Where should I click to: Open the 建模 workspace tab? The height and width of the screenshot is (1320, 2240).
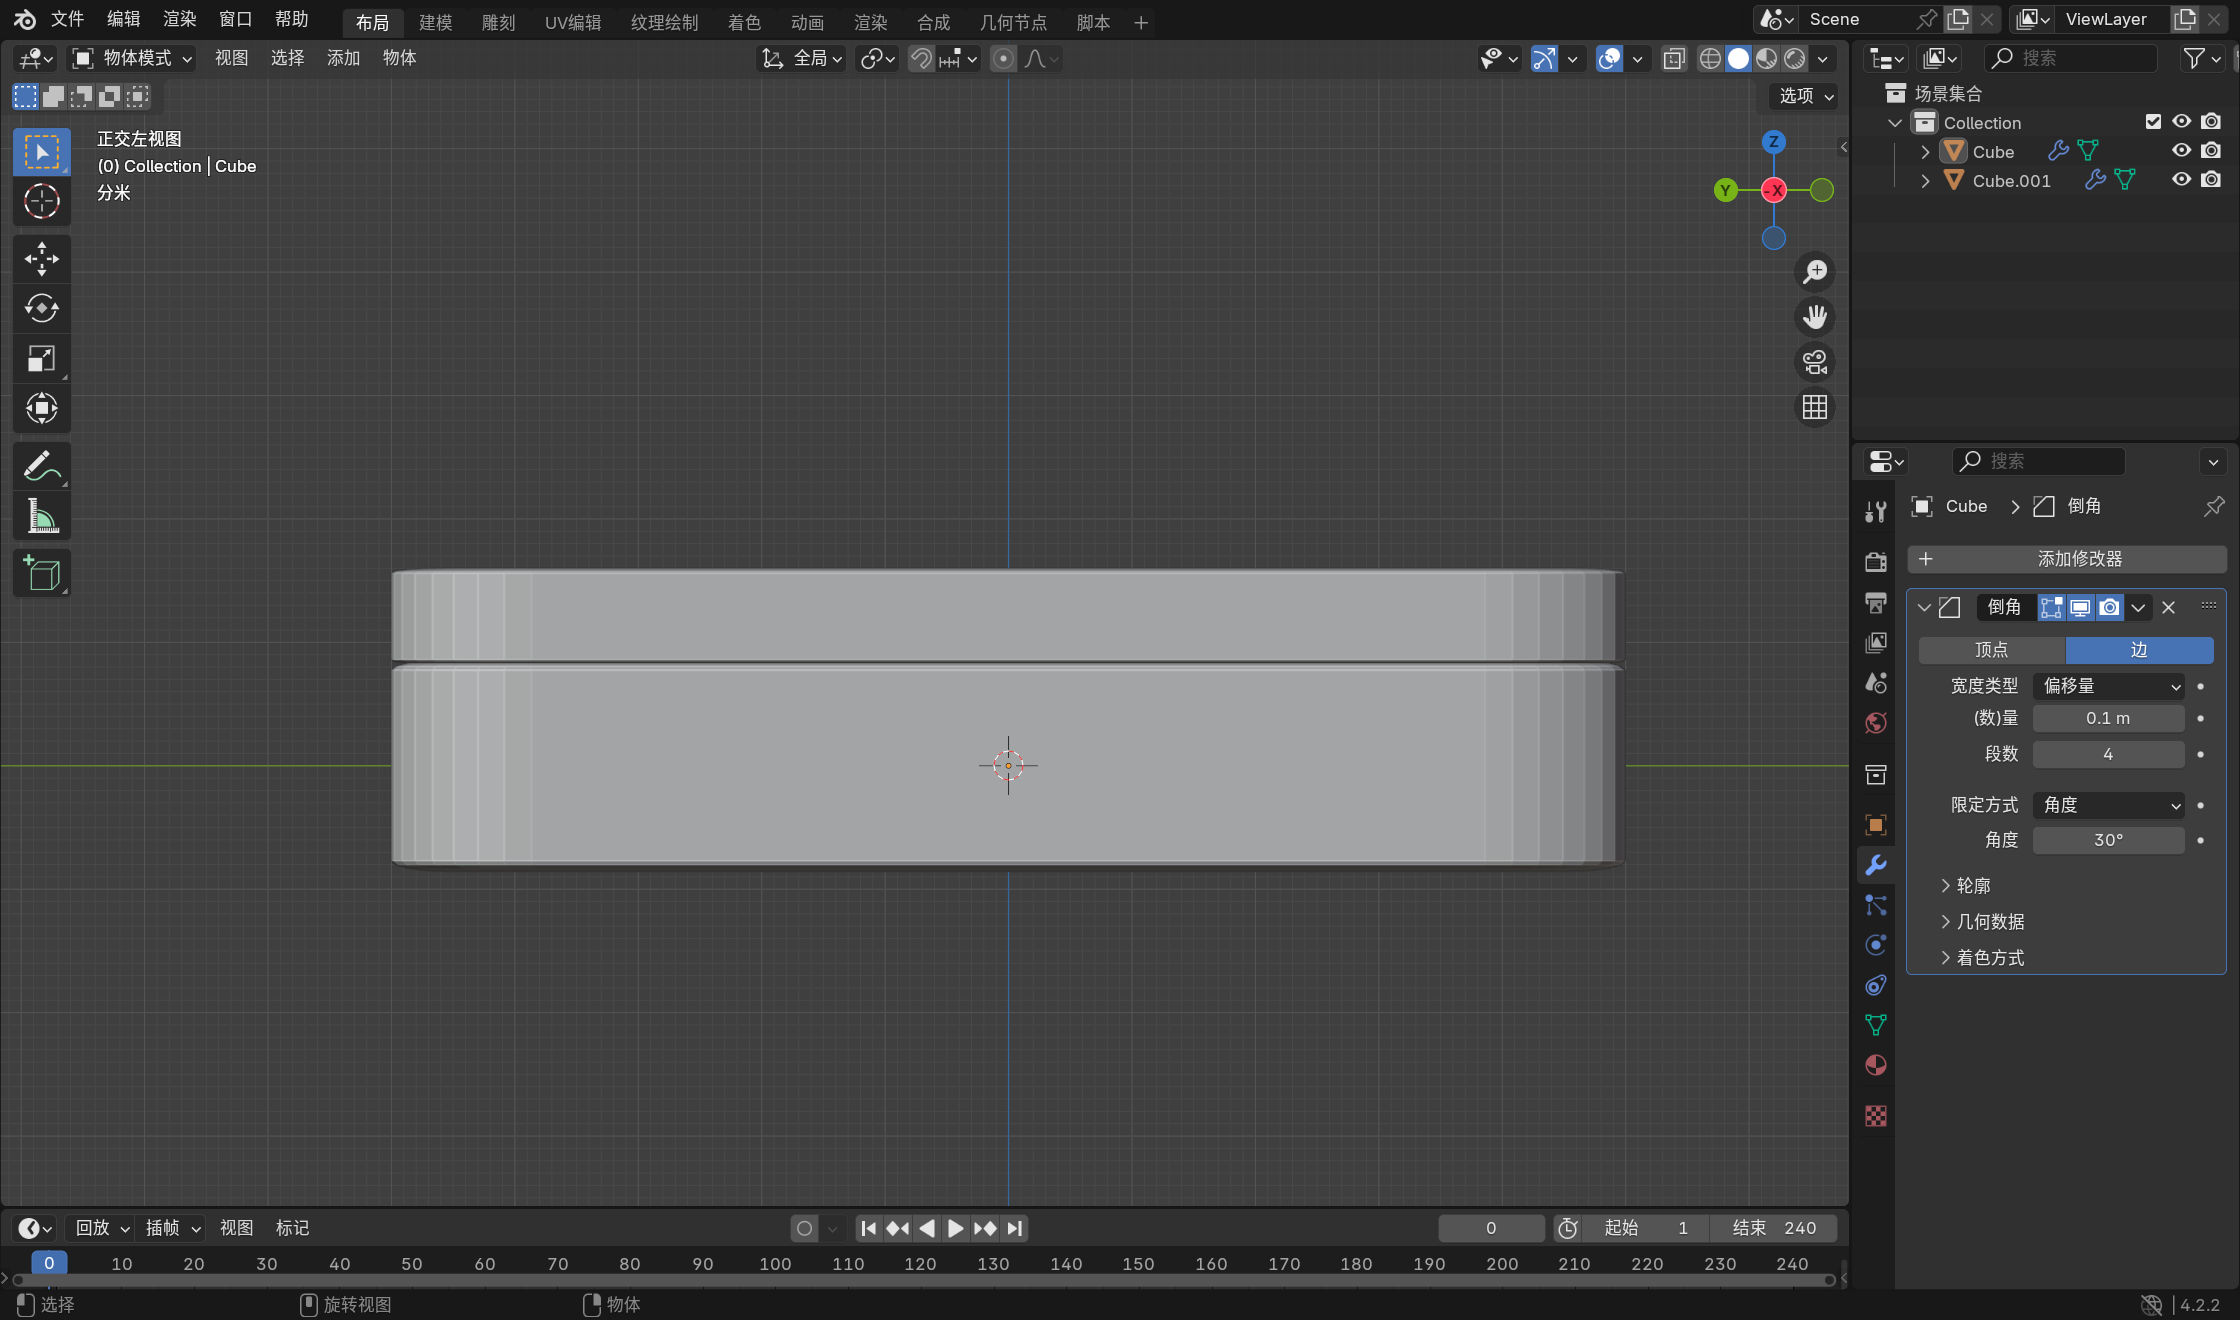click(435, 22)
